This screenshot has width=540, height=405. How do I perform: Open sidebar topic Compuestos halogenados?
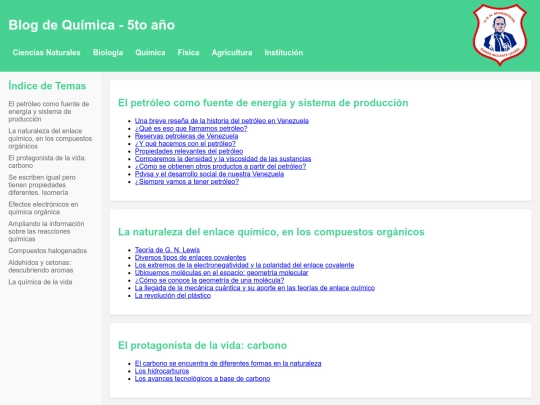point(48,251)
